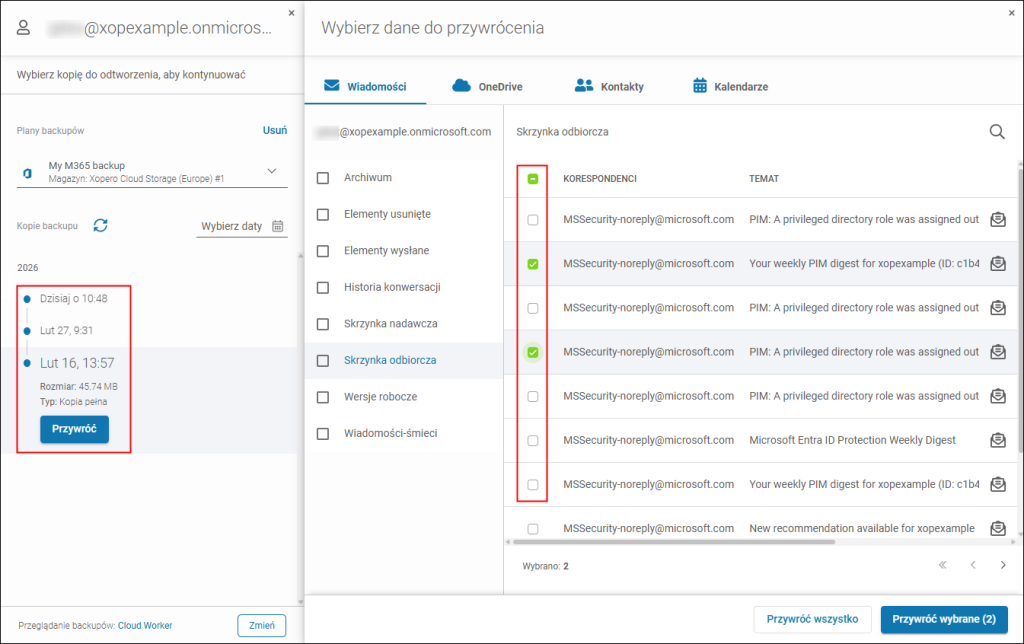
Task: Click the search magnifier icon in inbox
Action: [x=996, y=132]
